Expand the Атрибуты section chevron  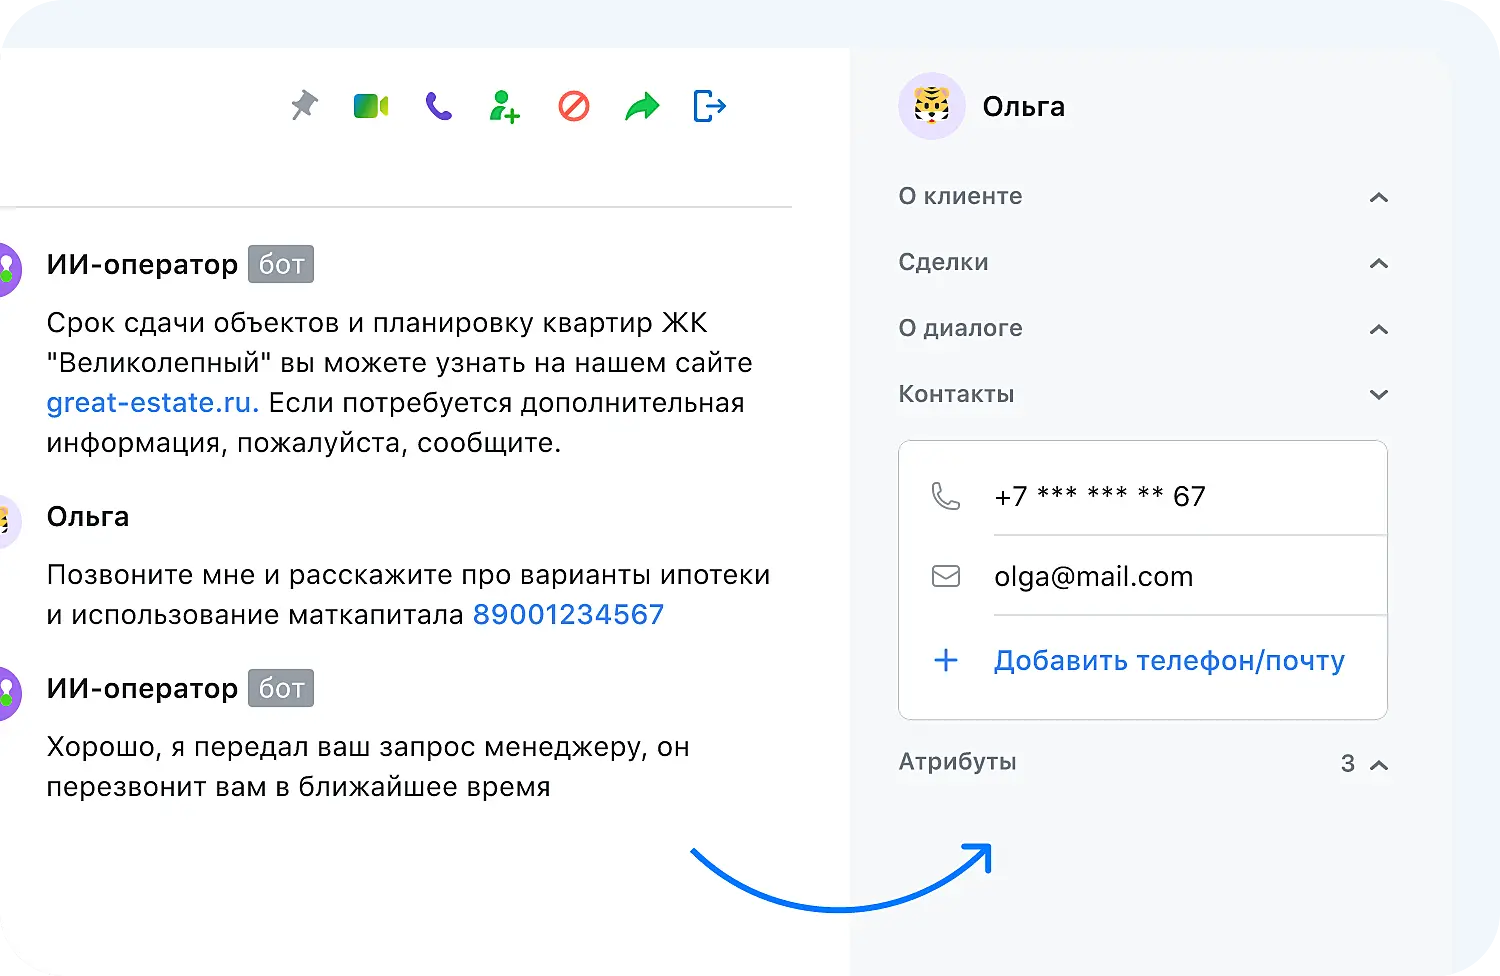[x=1379, y=765]
